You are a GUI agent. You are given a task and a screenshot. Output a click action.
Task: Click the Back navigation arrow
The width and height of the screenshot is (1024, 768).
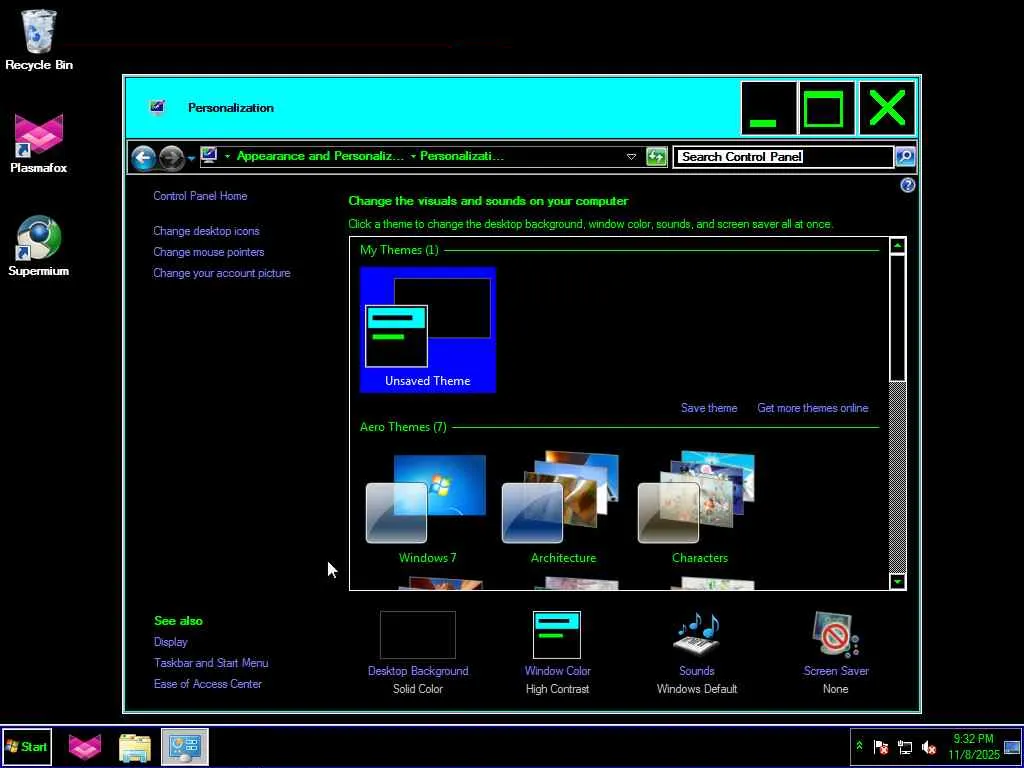tap(143, 157)
